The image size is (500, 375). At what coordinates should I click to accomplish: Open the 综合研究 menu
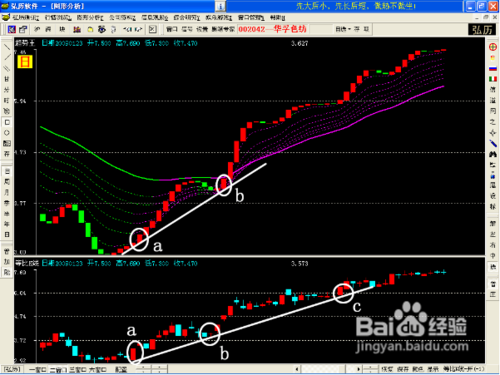coord(187,17)
